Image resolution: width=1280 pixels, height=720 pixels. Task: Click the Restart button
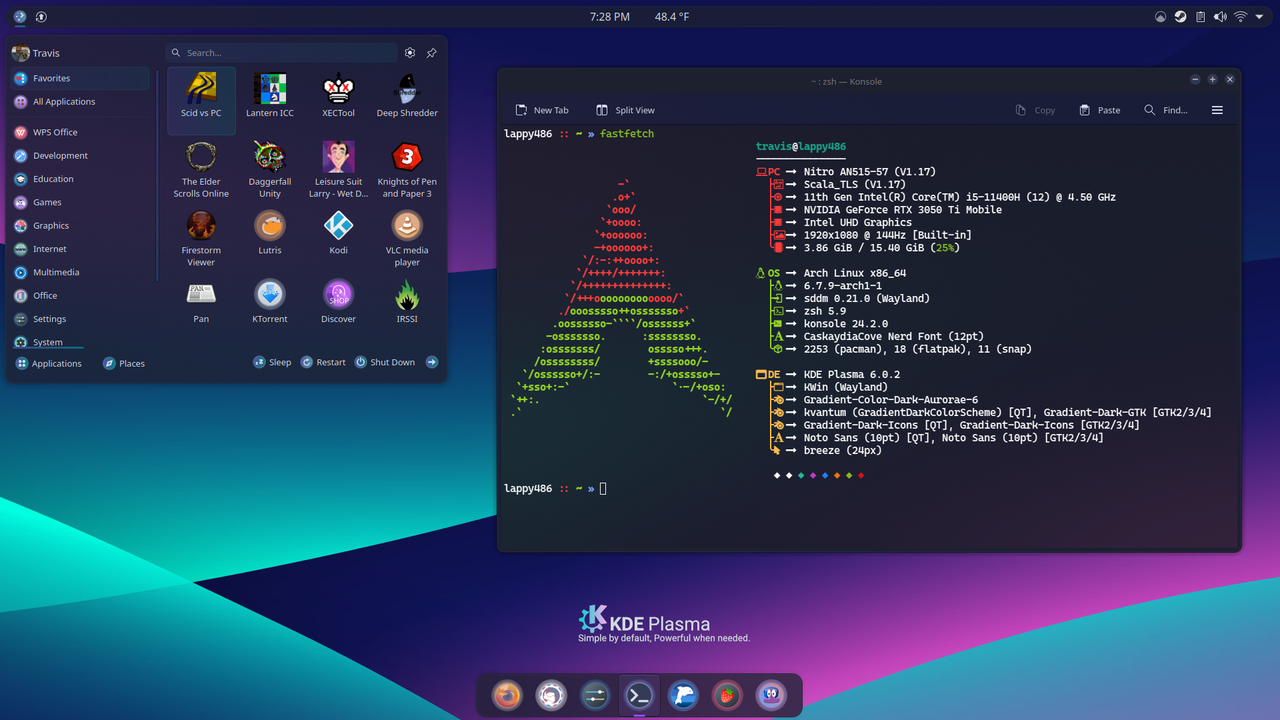click(323, 362)
